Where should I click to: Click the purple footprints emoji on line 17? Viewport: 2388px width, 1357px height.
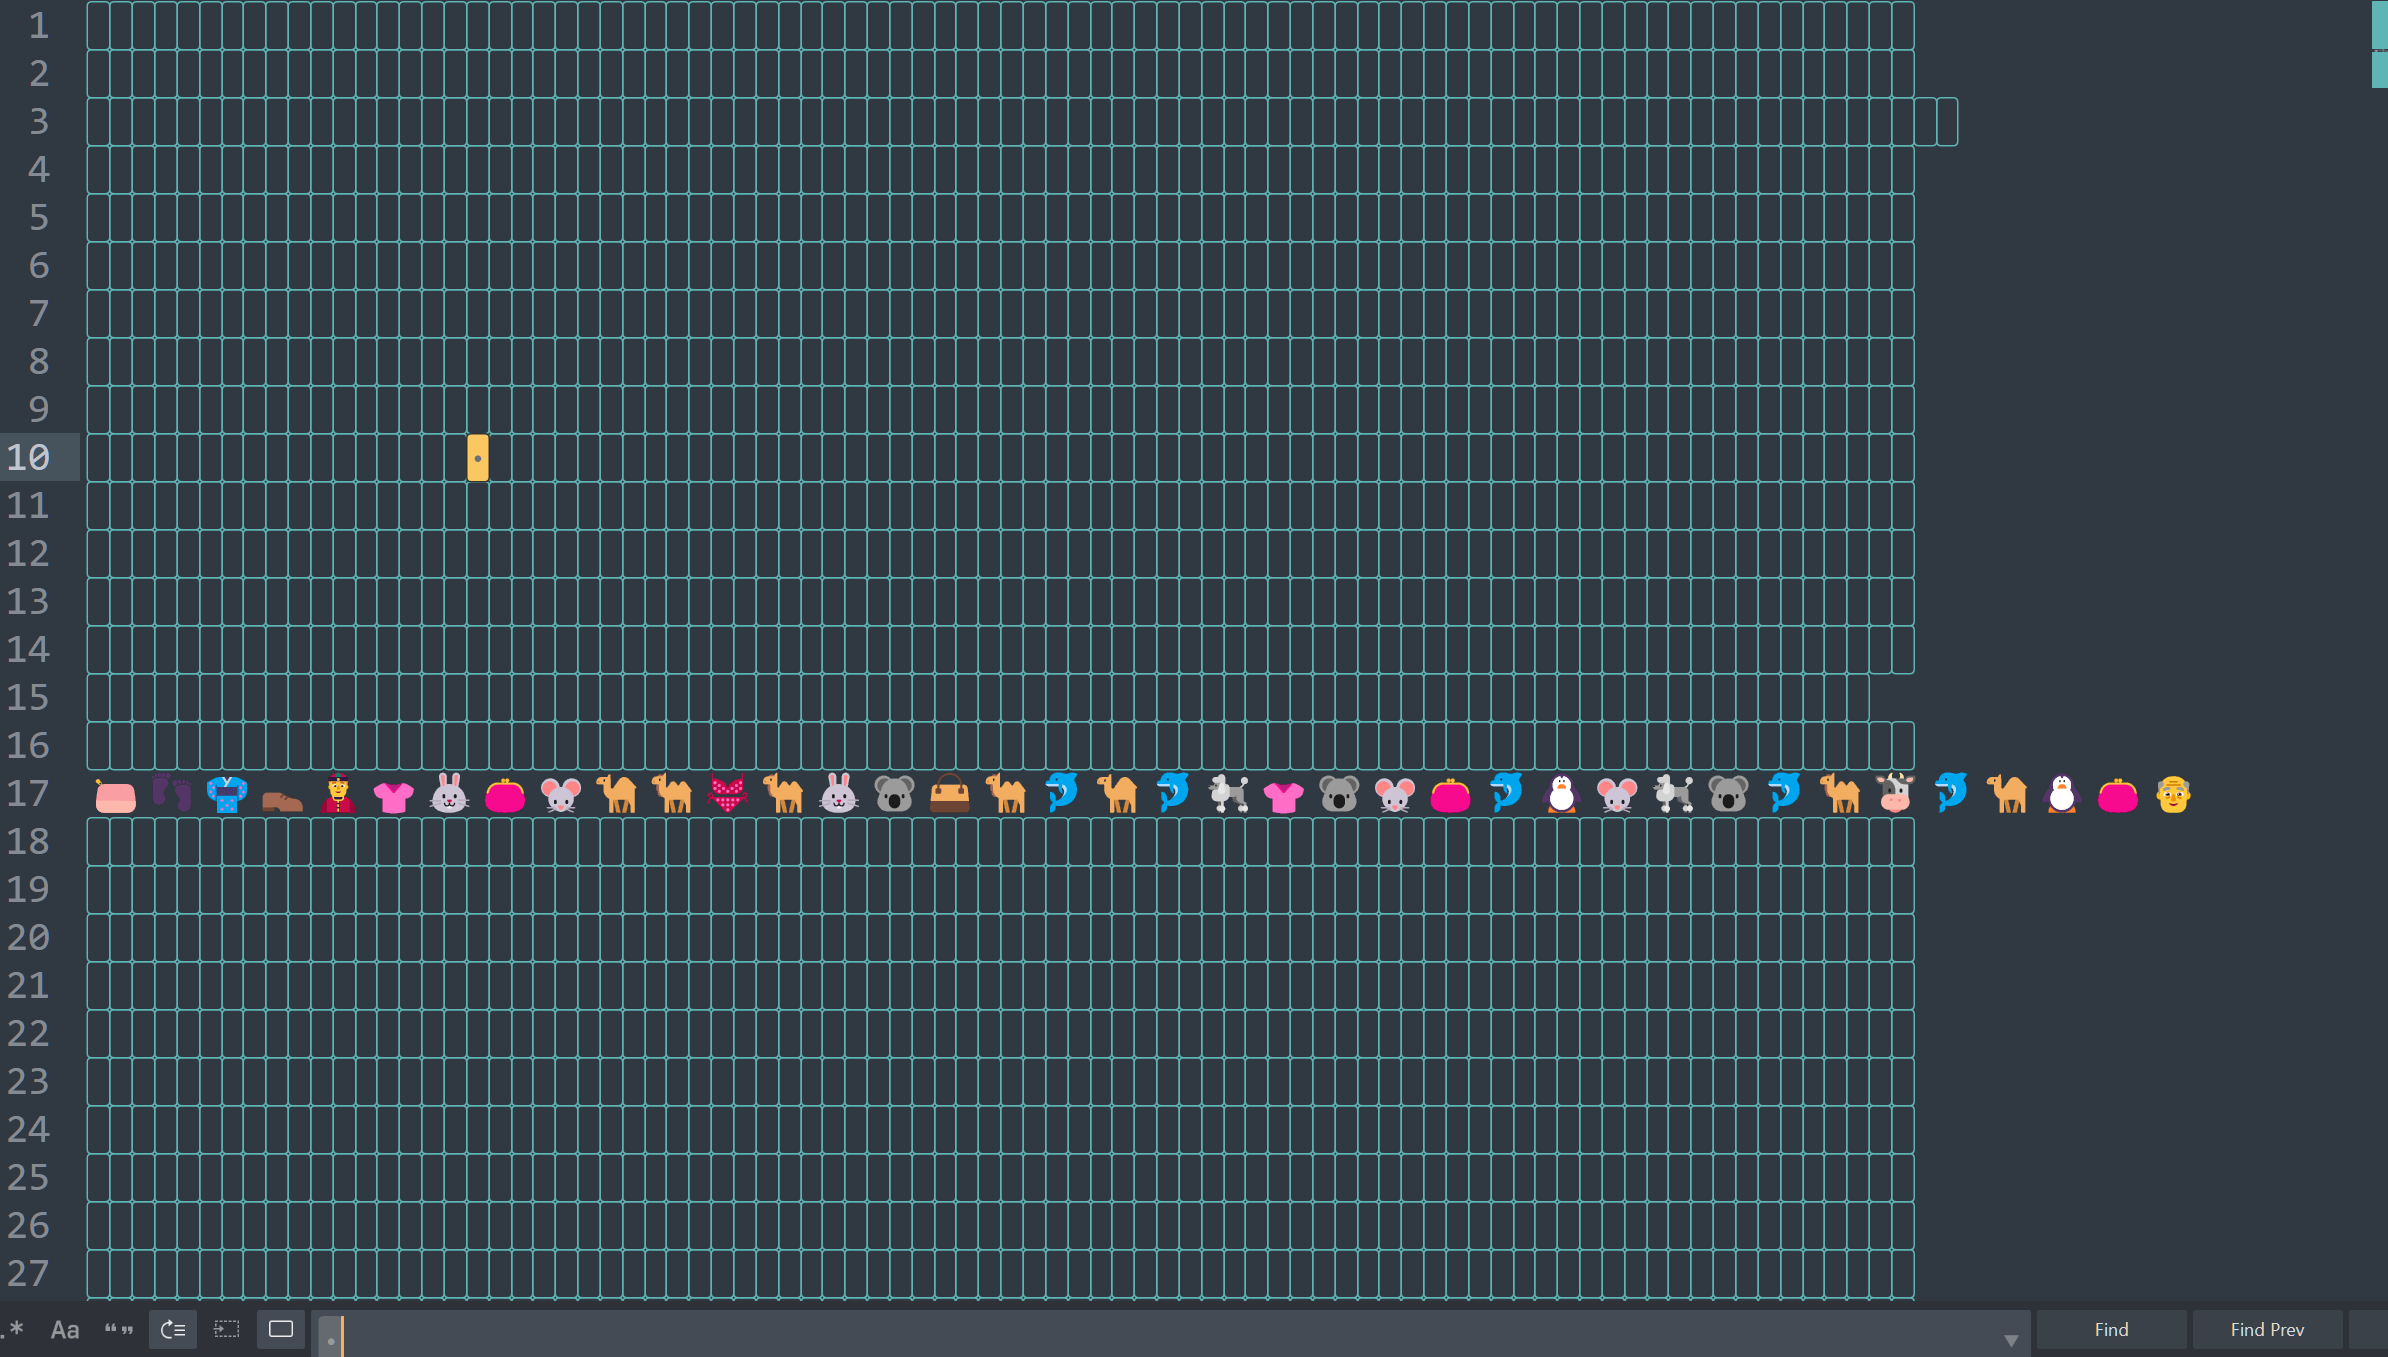tap(172, 793)
